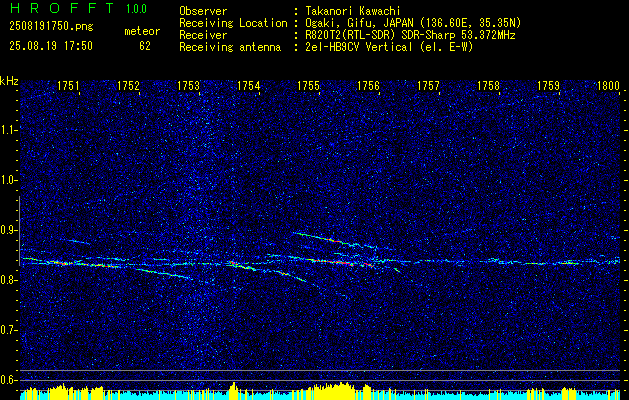Click the 0.7 frequency axis label
The height and width of the screenshot is (400, 629).
pos(8,330)
